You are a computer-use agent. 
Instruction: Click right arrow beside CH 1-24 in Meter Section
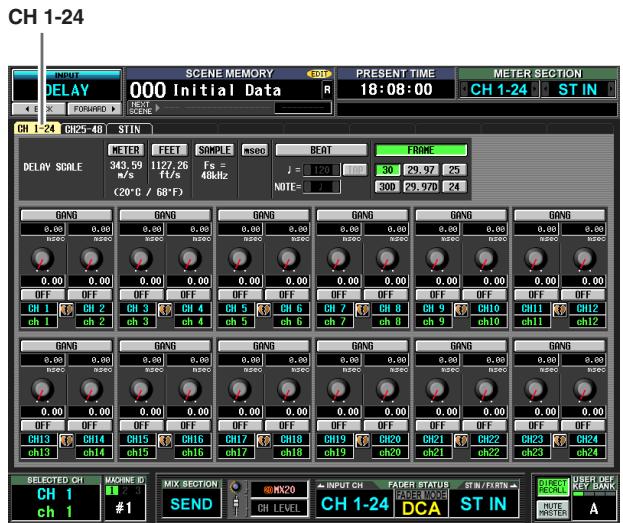(x=535, y=89)
